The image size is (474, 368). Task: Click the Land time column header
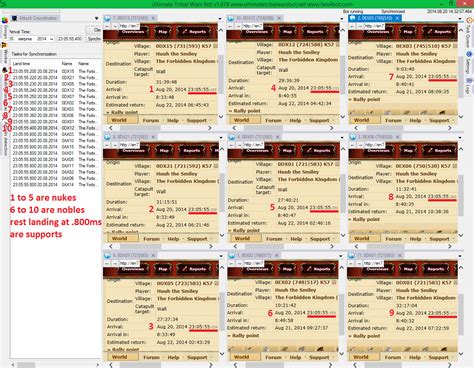[x=21, y=63]
